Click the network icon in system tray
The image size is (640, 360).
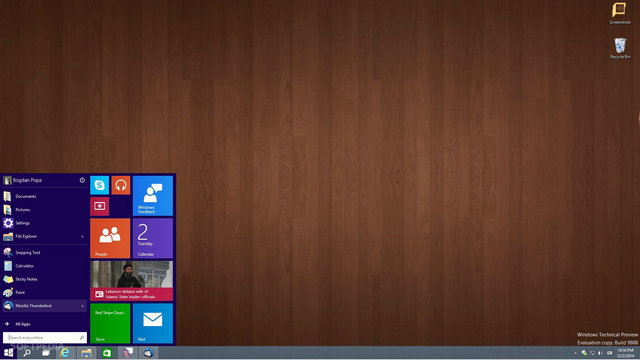point(592,353)
